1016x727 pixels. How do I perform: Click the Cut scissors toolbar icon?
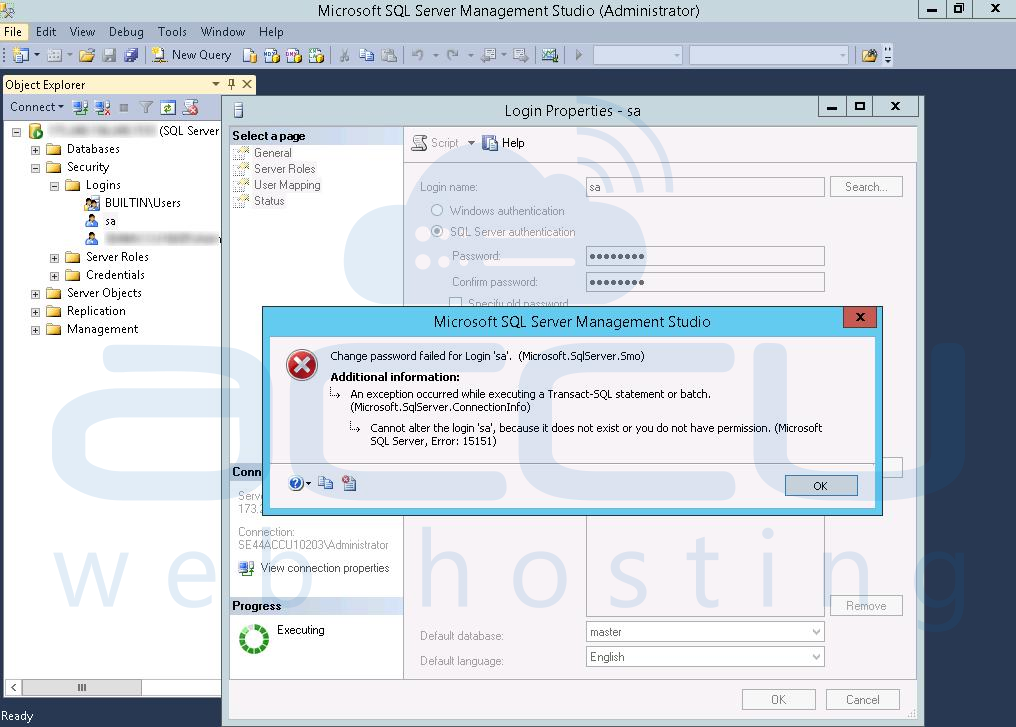tap(345, 56)
